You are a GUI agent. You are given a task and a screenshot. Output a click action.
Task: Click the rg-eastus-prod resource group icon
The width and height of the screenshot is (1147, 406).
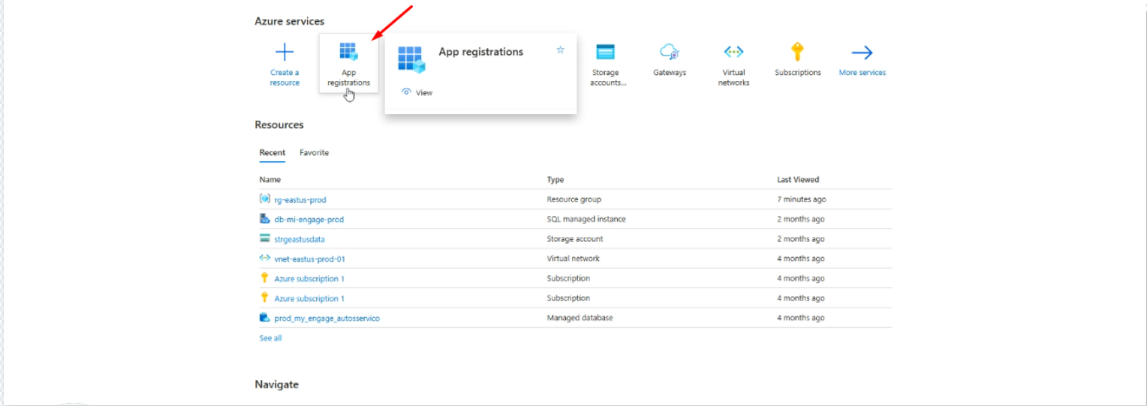click(x=265, y=199)
